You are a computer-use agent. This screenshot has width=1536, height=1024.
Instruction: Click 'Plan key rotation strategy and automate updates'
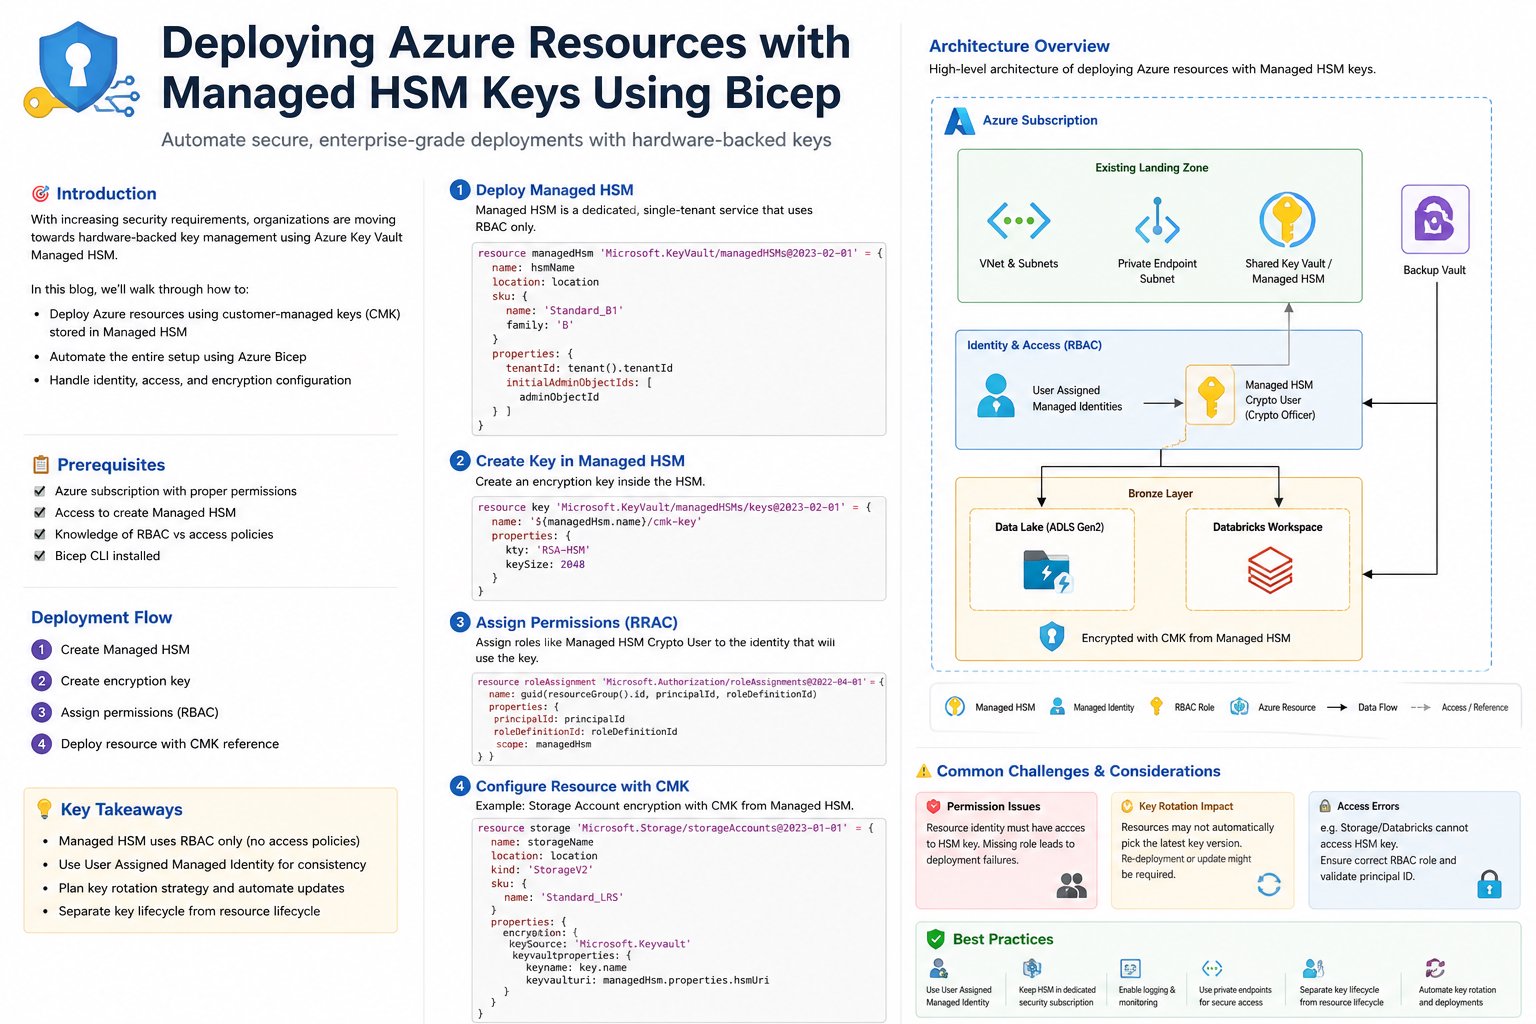tap(201, 888)
